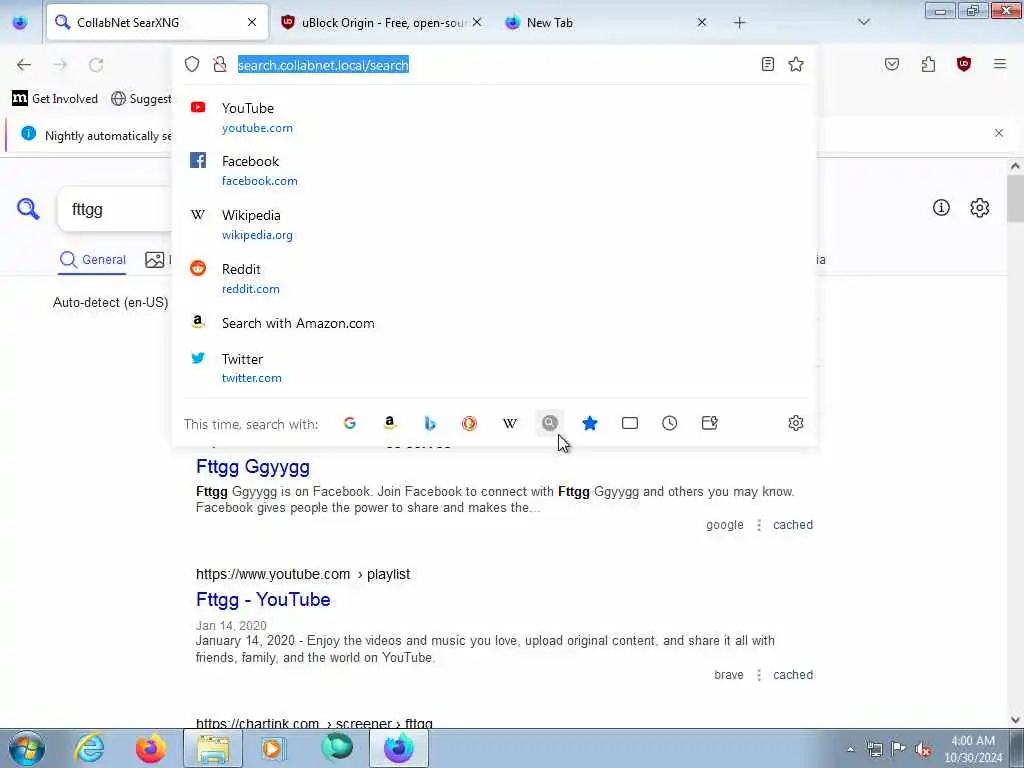The width and height of the screenshot is (1024, 768).
Task: Reload the current page
Action: coord(96,64)
